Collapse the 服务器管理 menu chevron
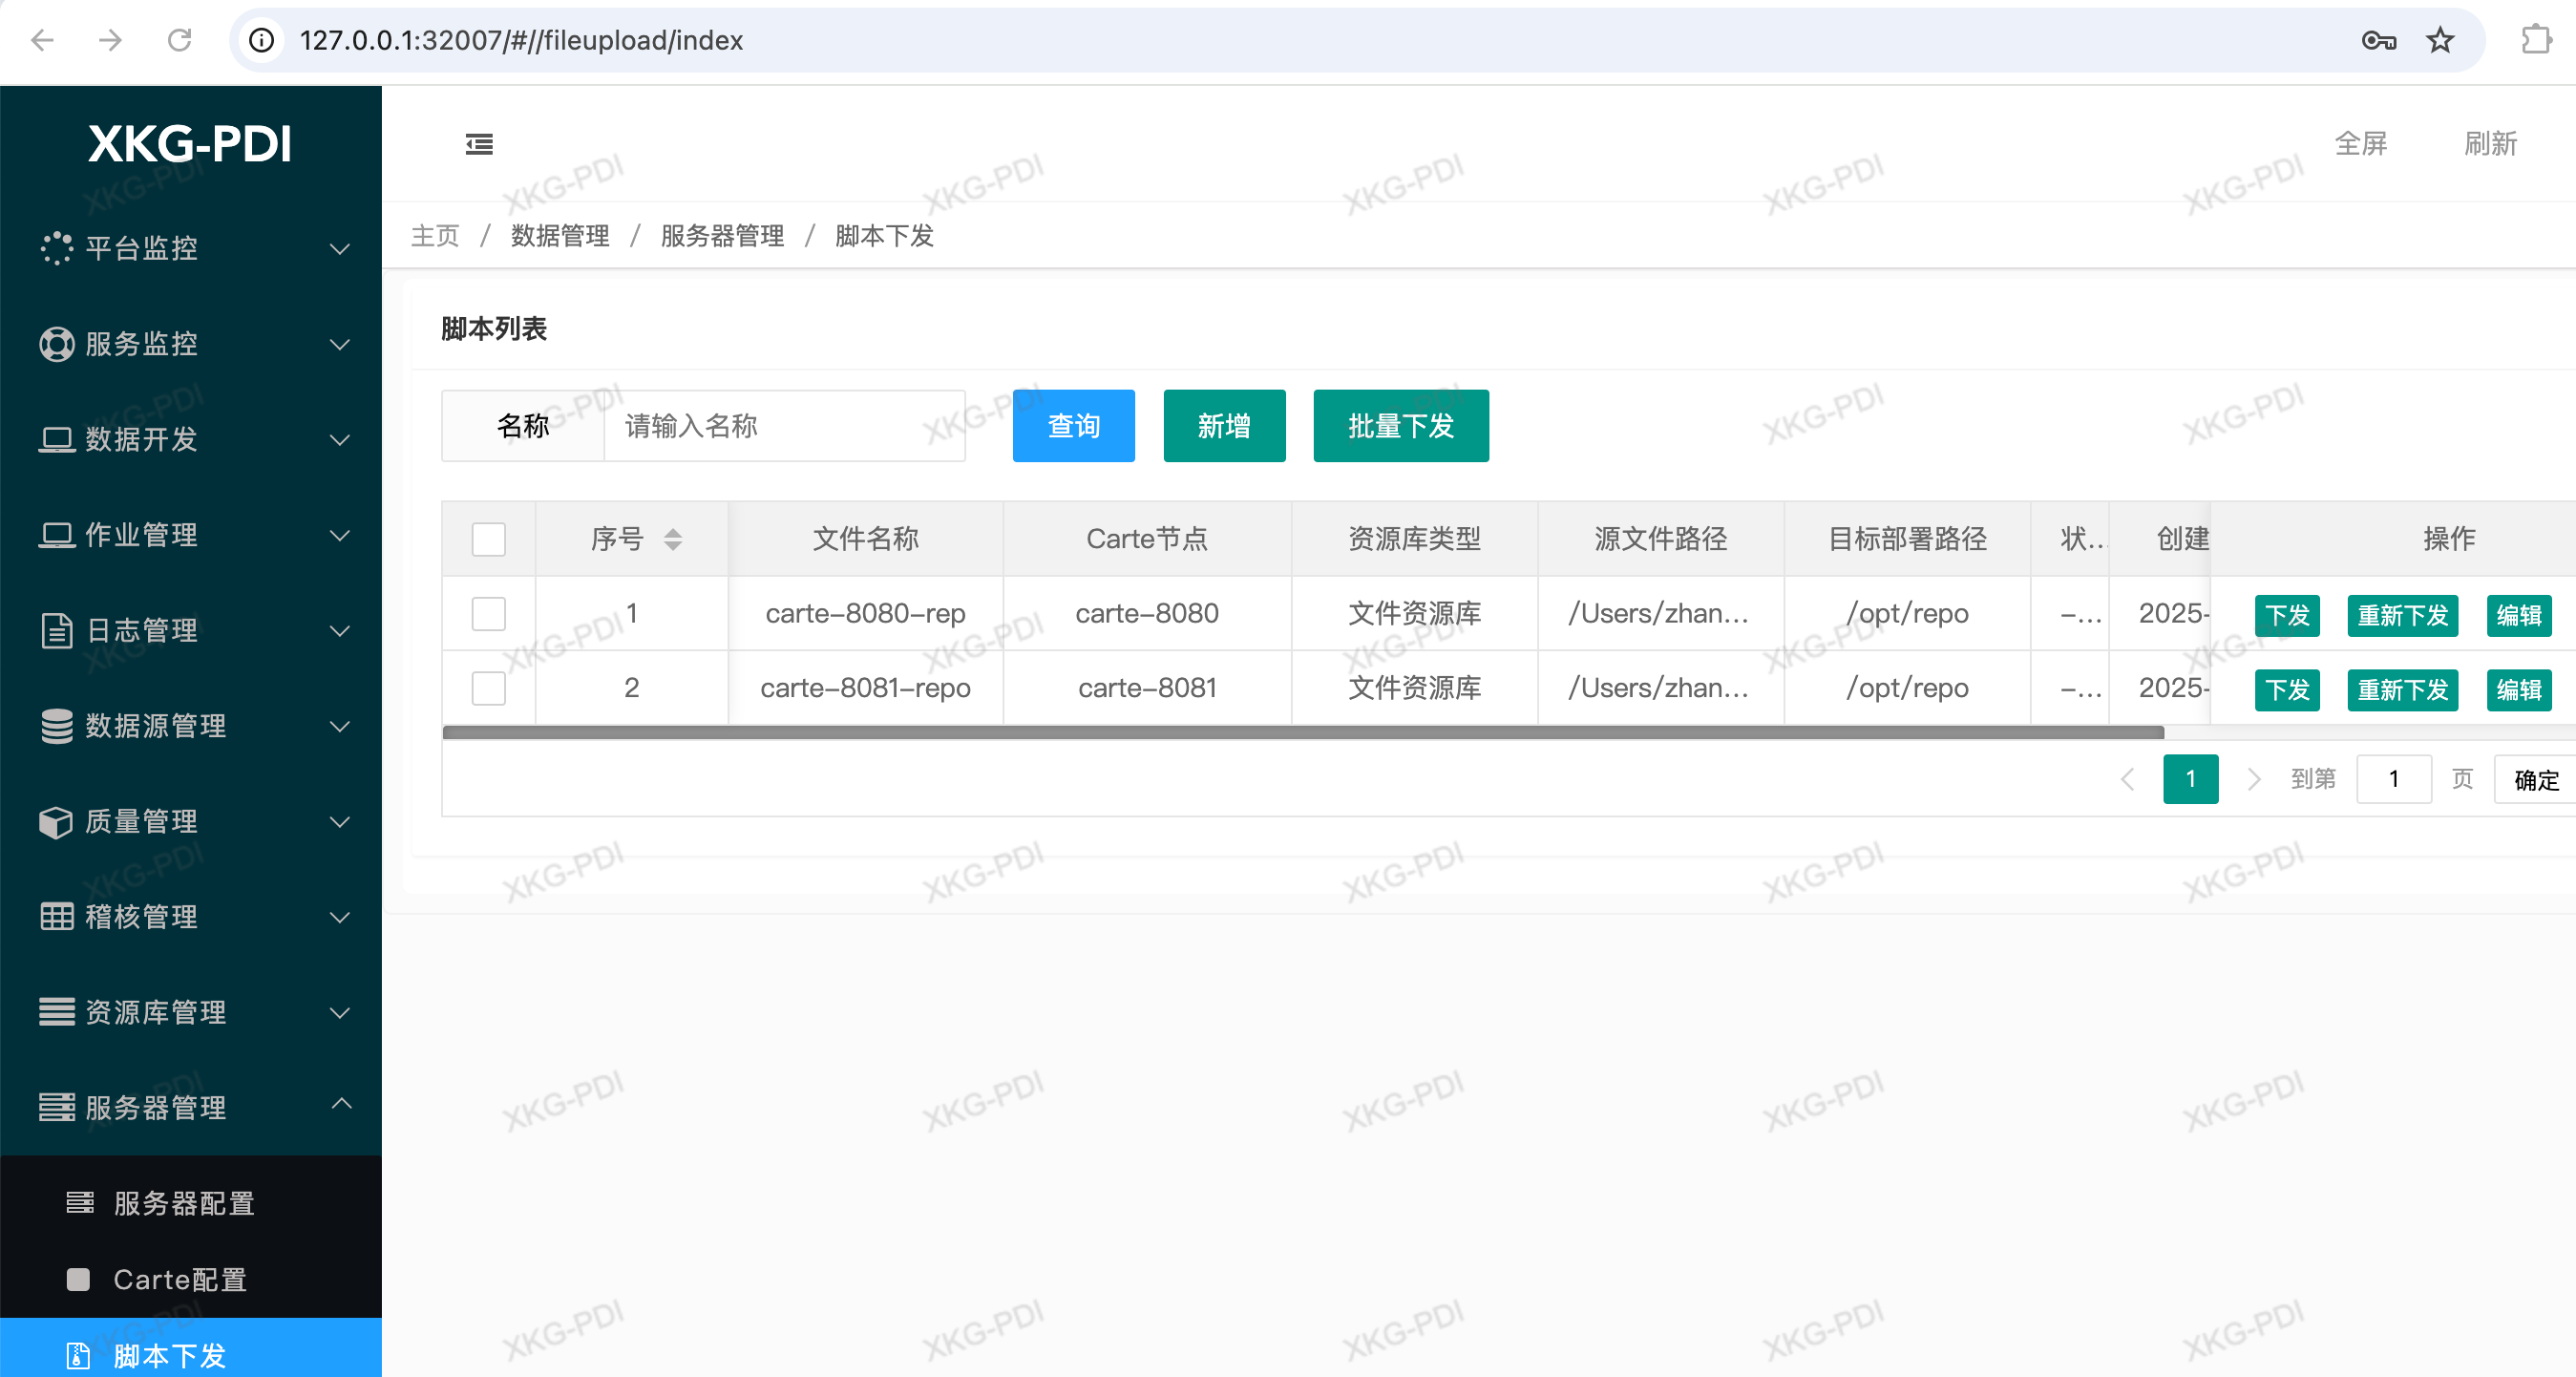This screenshot has width=2576, height=1377. pos(340,1104)
